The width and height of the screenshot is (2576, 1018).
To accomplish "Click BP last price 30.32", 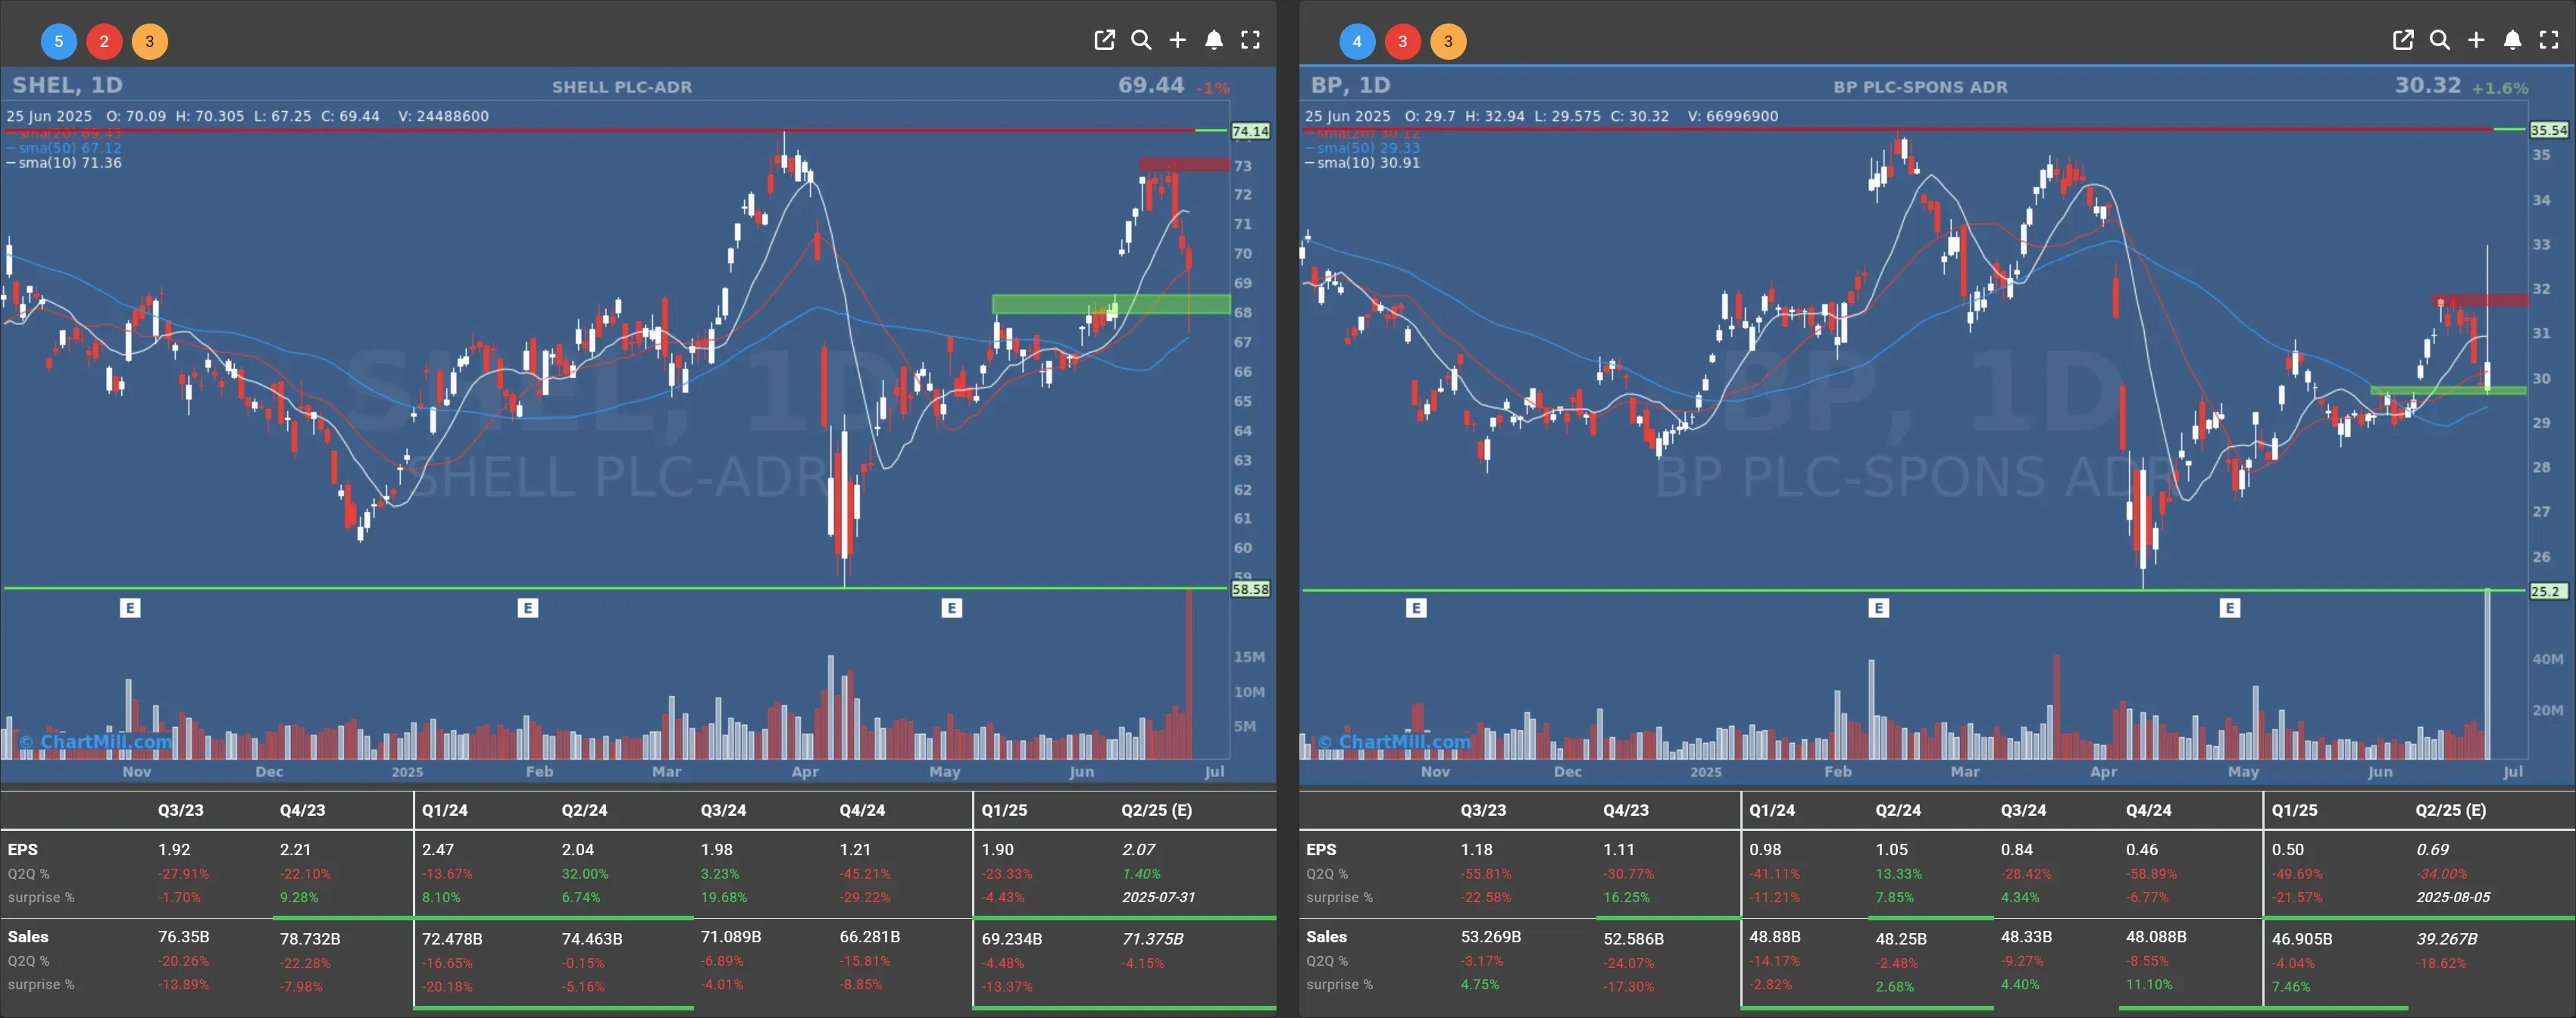I will click(2428, 85).
